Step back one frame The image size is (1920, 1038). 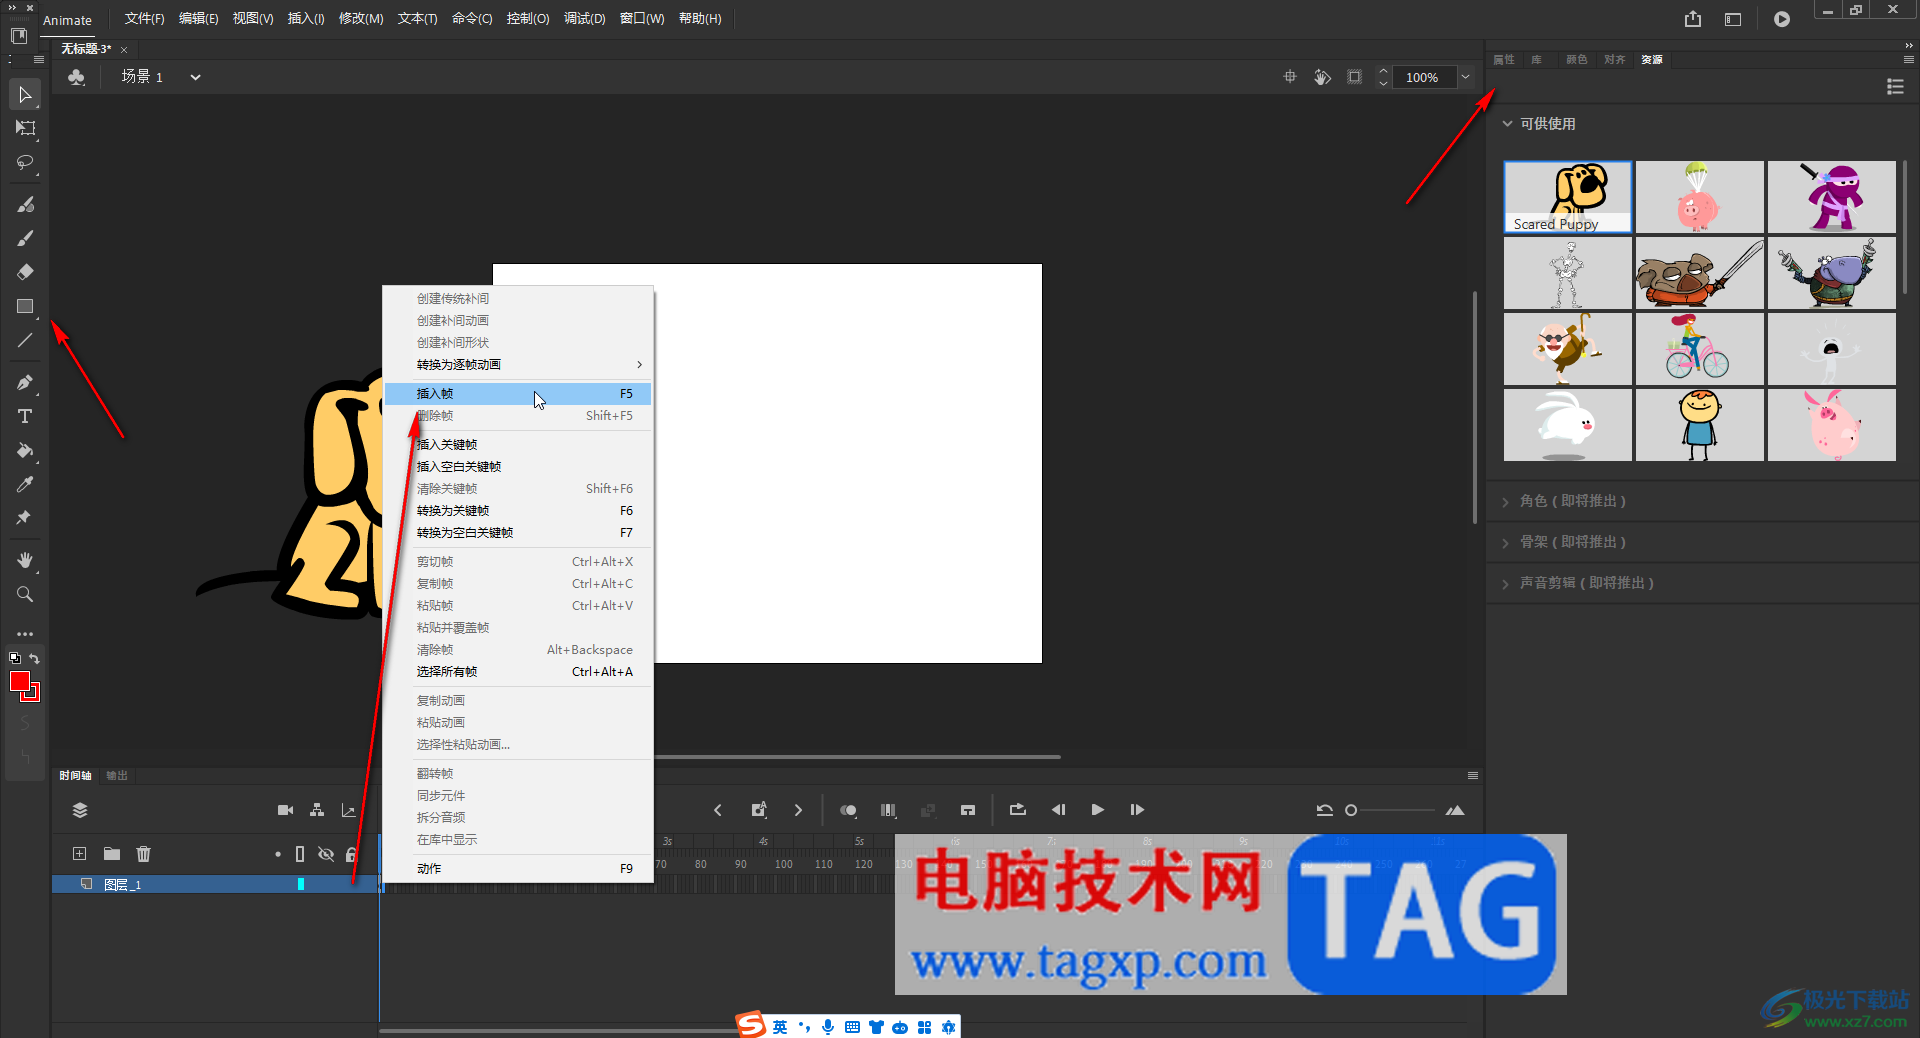point(1058,810)
